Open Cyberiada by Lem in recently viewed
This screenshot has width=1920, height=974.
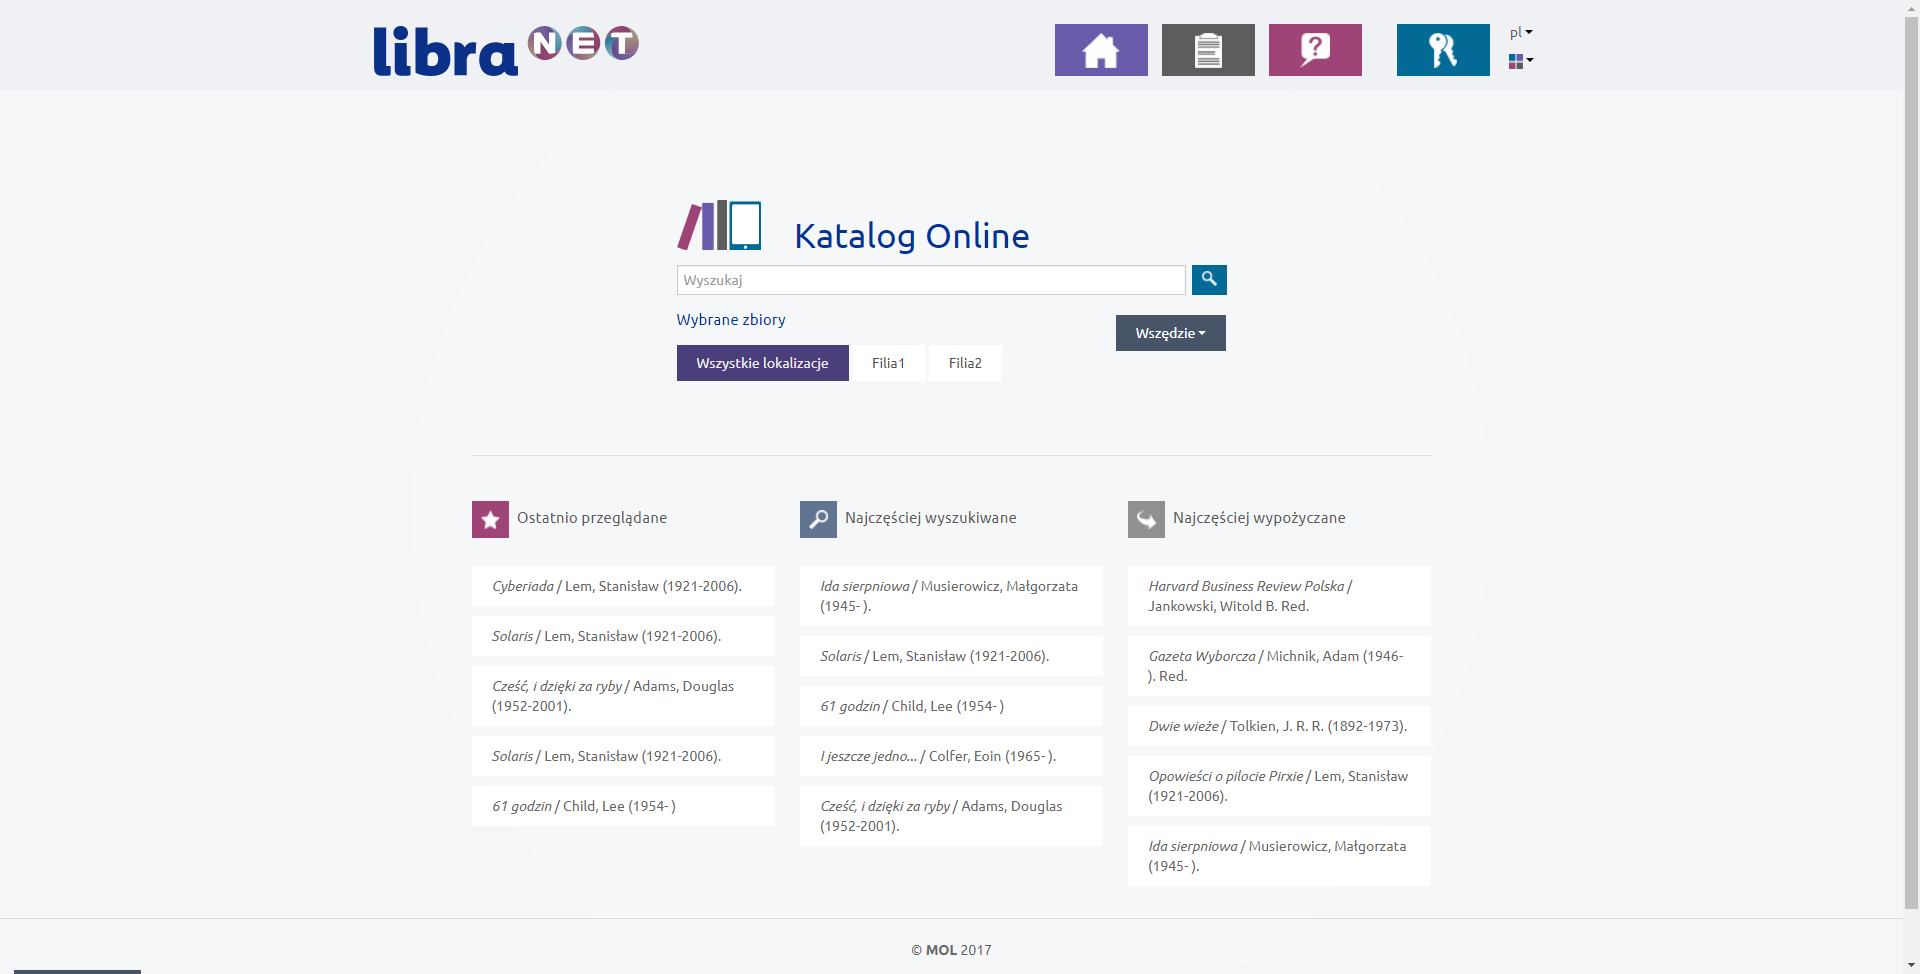pos(623,586)
